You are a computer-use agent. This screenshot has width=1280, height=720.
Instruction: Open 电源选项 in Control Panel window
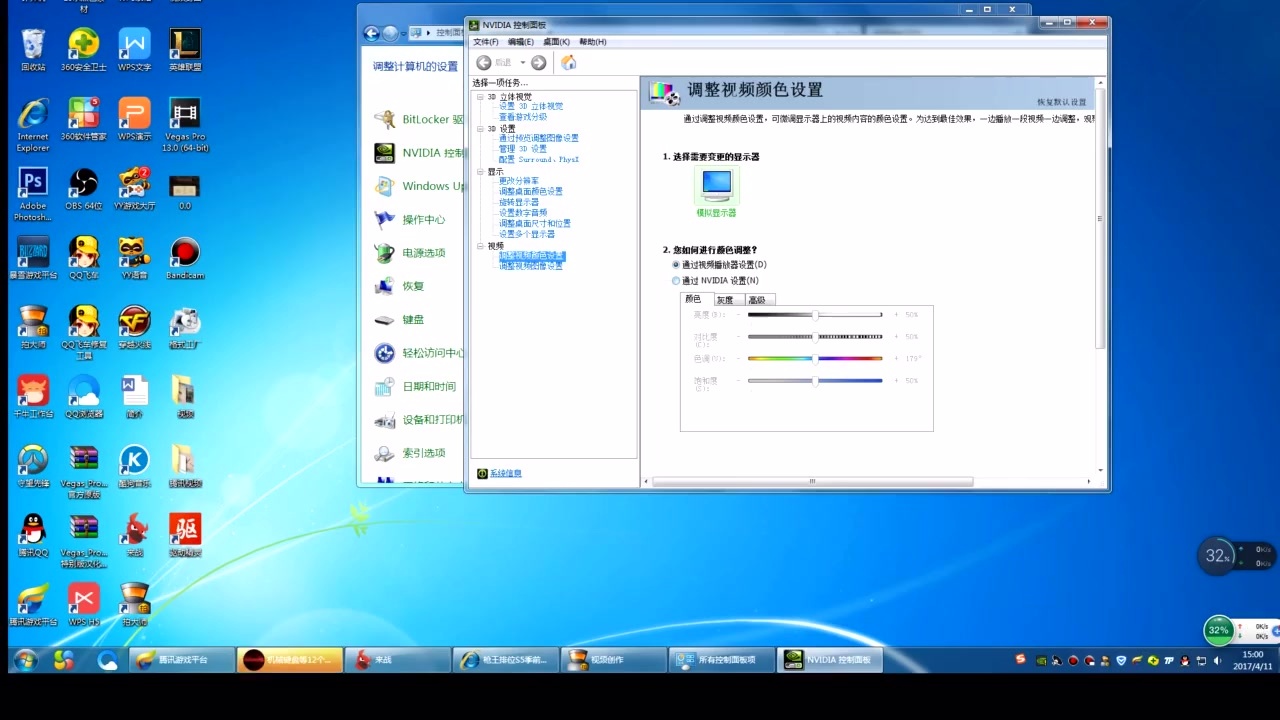click(410, 253)
